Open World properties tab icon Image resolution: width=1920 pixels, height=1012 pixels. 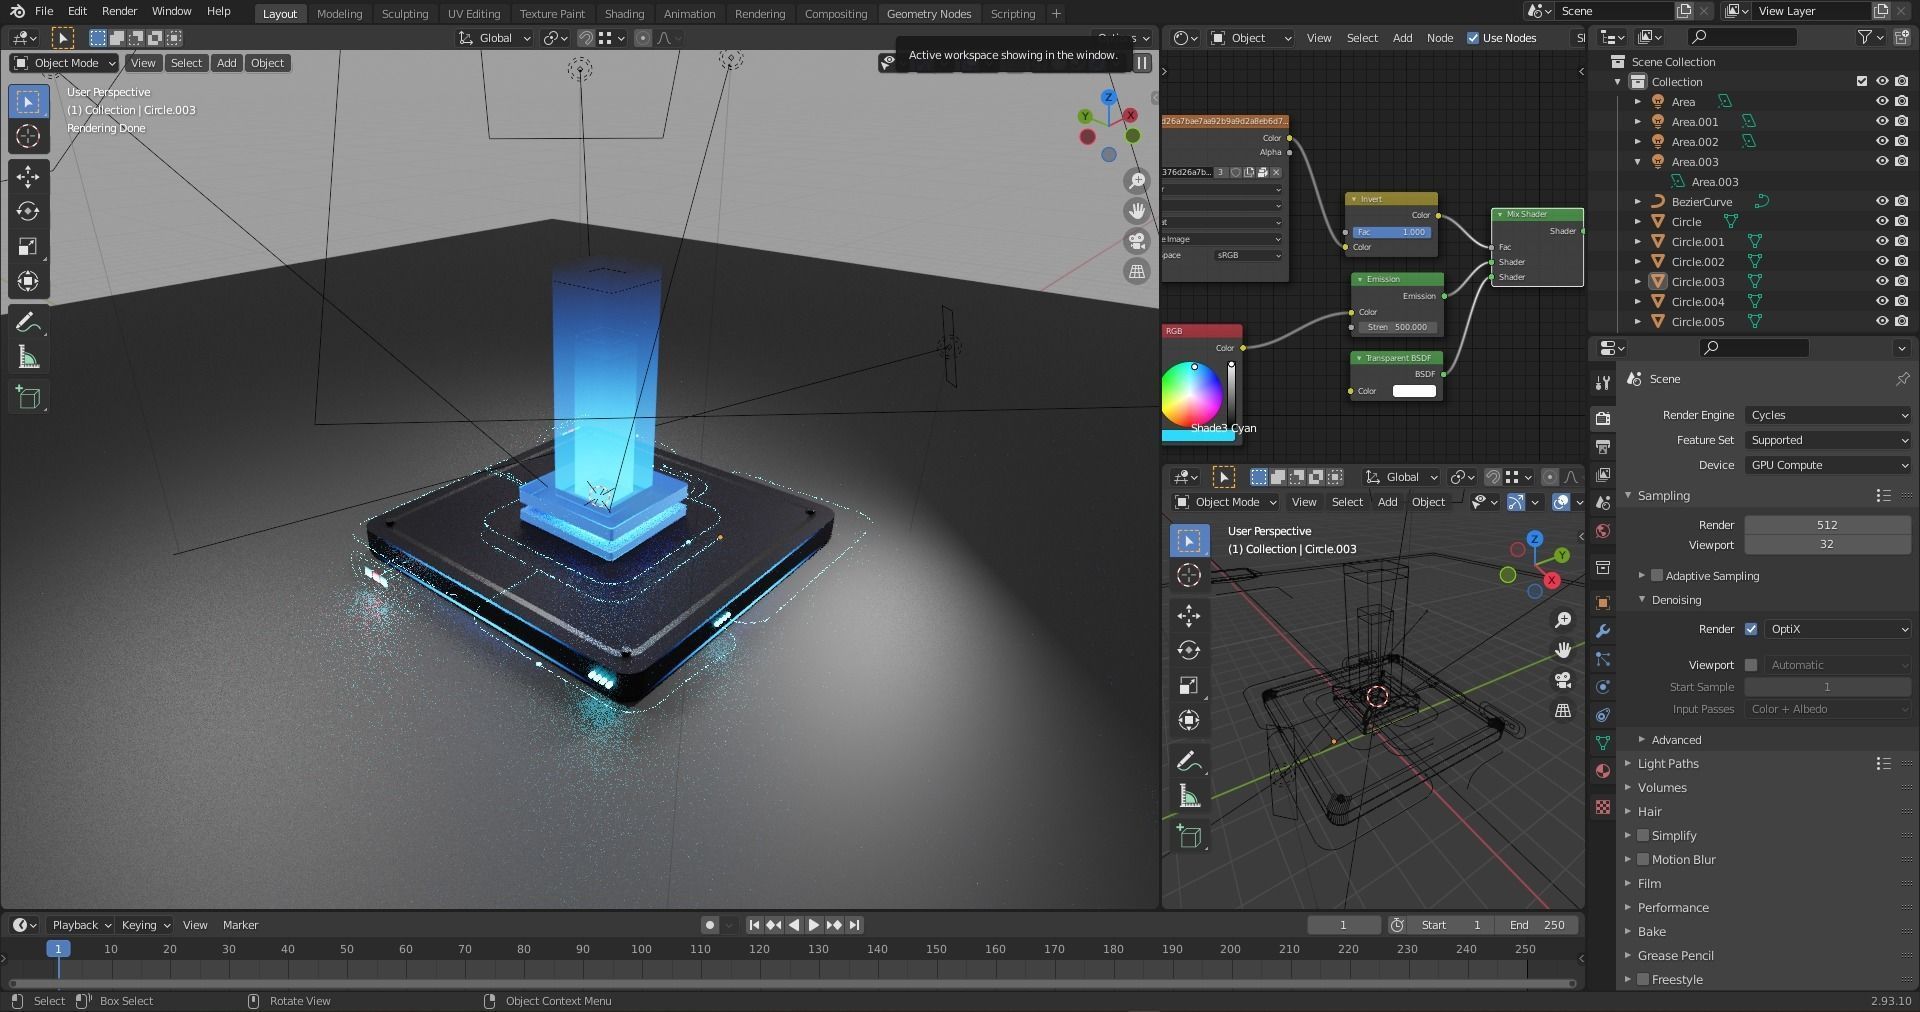1603,531
